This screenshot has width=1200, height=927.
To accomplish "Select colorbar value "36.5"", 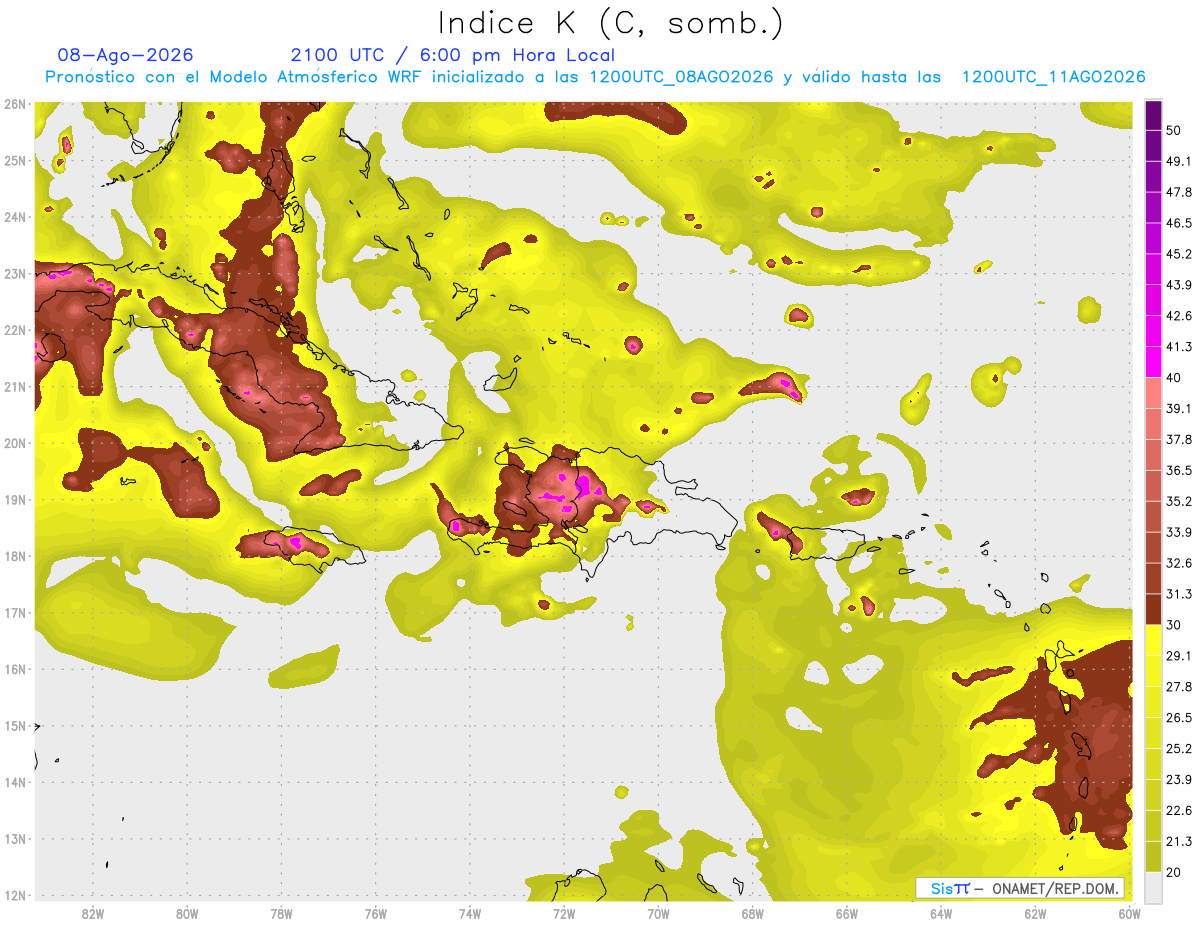I will (x=1179, y=470).
